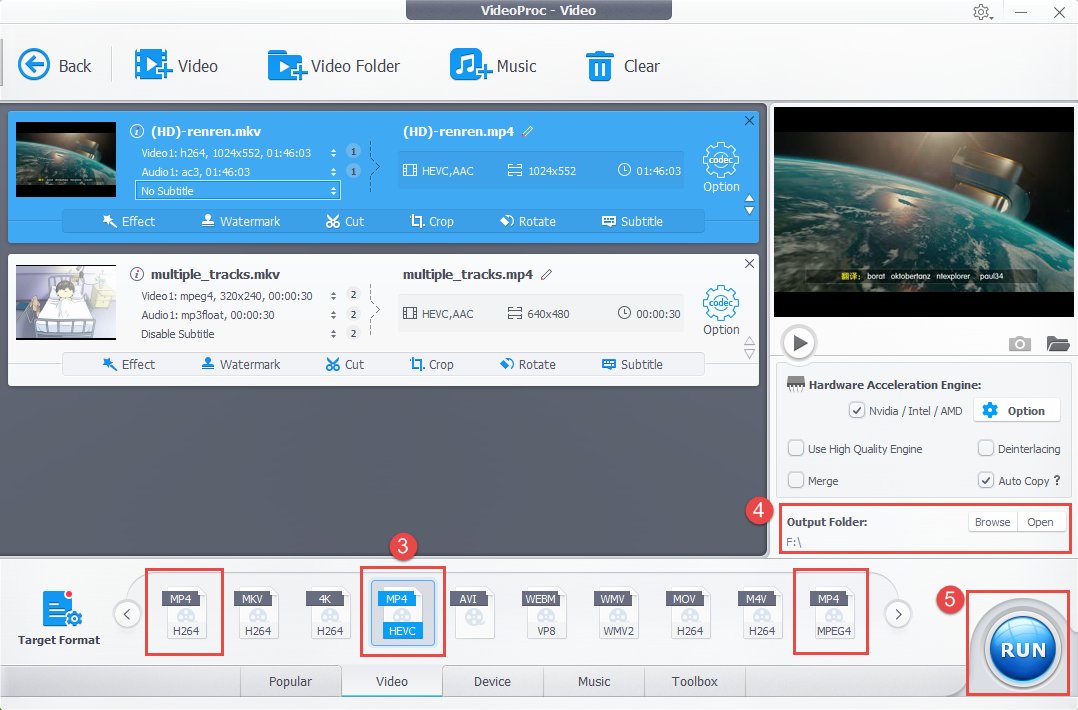This screenshot has width=1078, height=710.
Task: Take a snapshot with the camera icon
Action: (x=1020, y=343)
